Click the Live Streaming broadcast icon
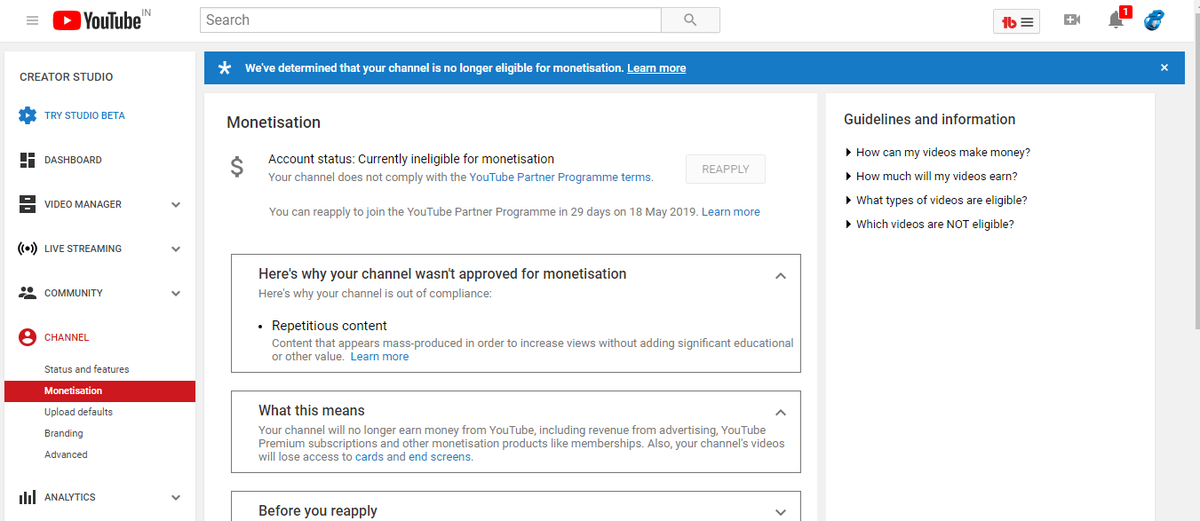1200x521 pixels. tap(28, 249)
